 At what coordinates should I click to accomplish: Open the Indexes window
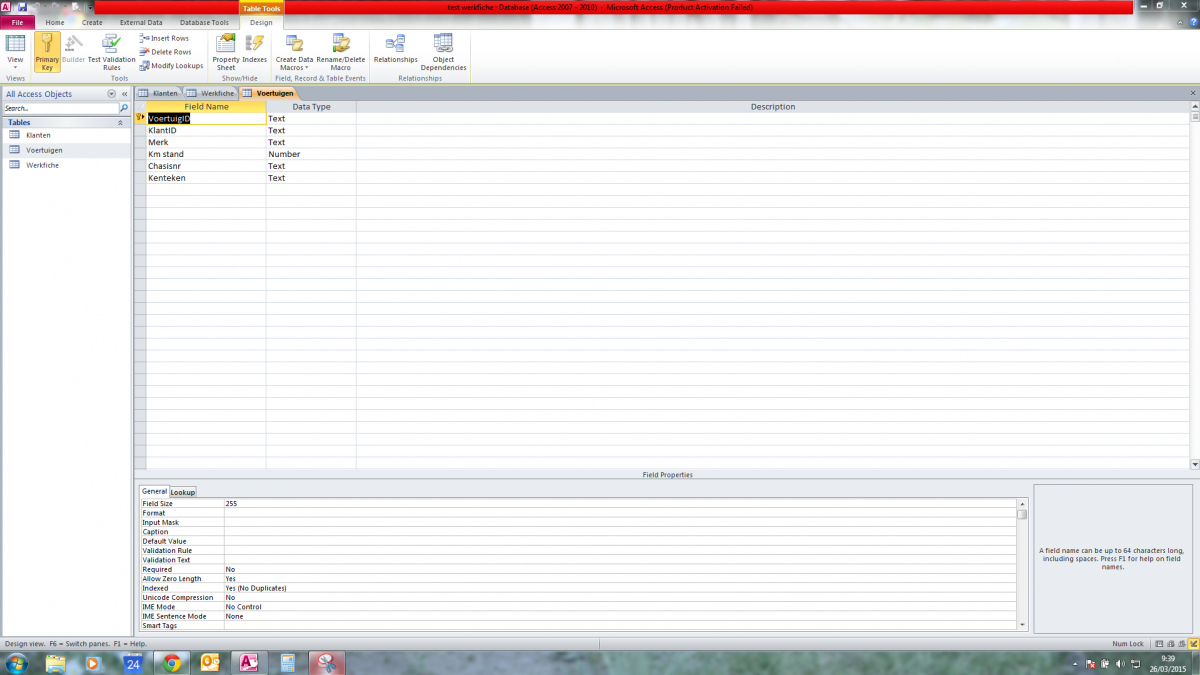click(x=255, y=50)
